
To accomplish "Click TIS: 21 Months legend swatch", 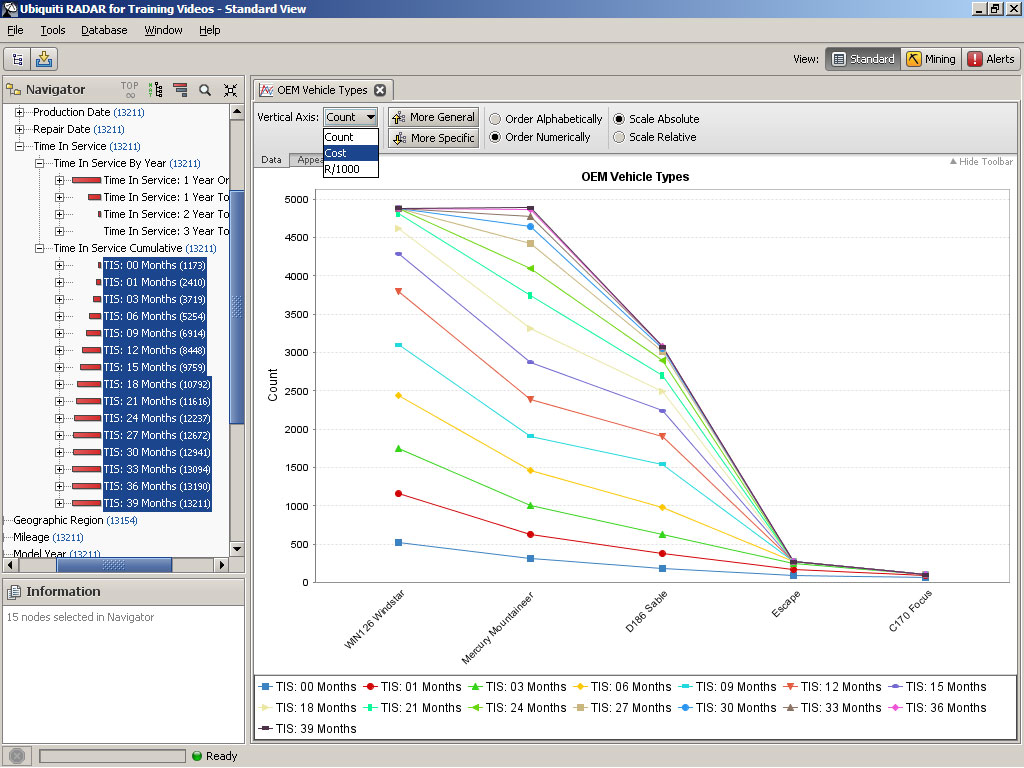I will tap(370, 708).
